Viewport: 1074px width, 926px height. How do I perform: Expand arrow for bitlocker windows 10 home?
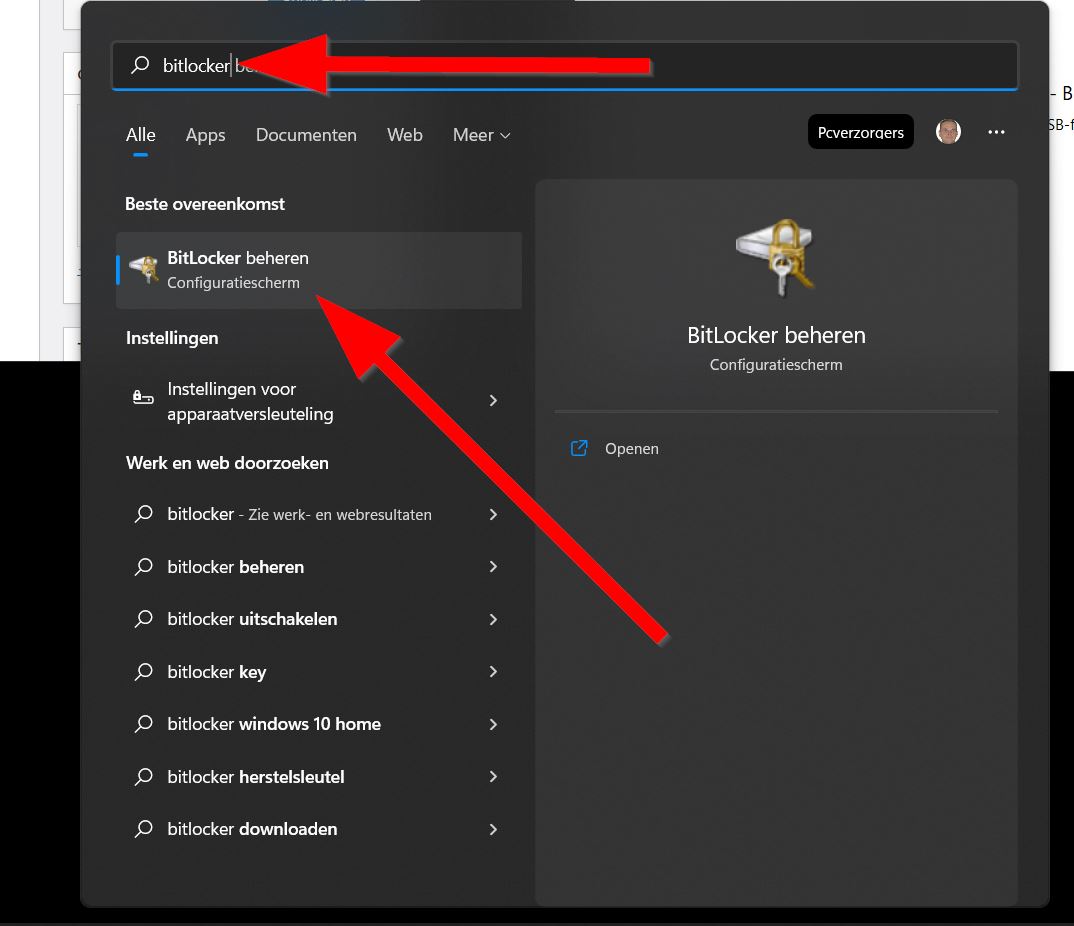tap(493, 724)
